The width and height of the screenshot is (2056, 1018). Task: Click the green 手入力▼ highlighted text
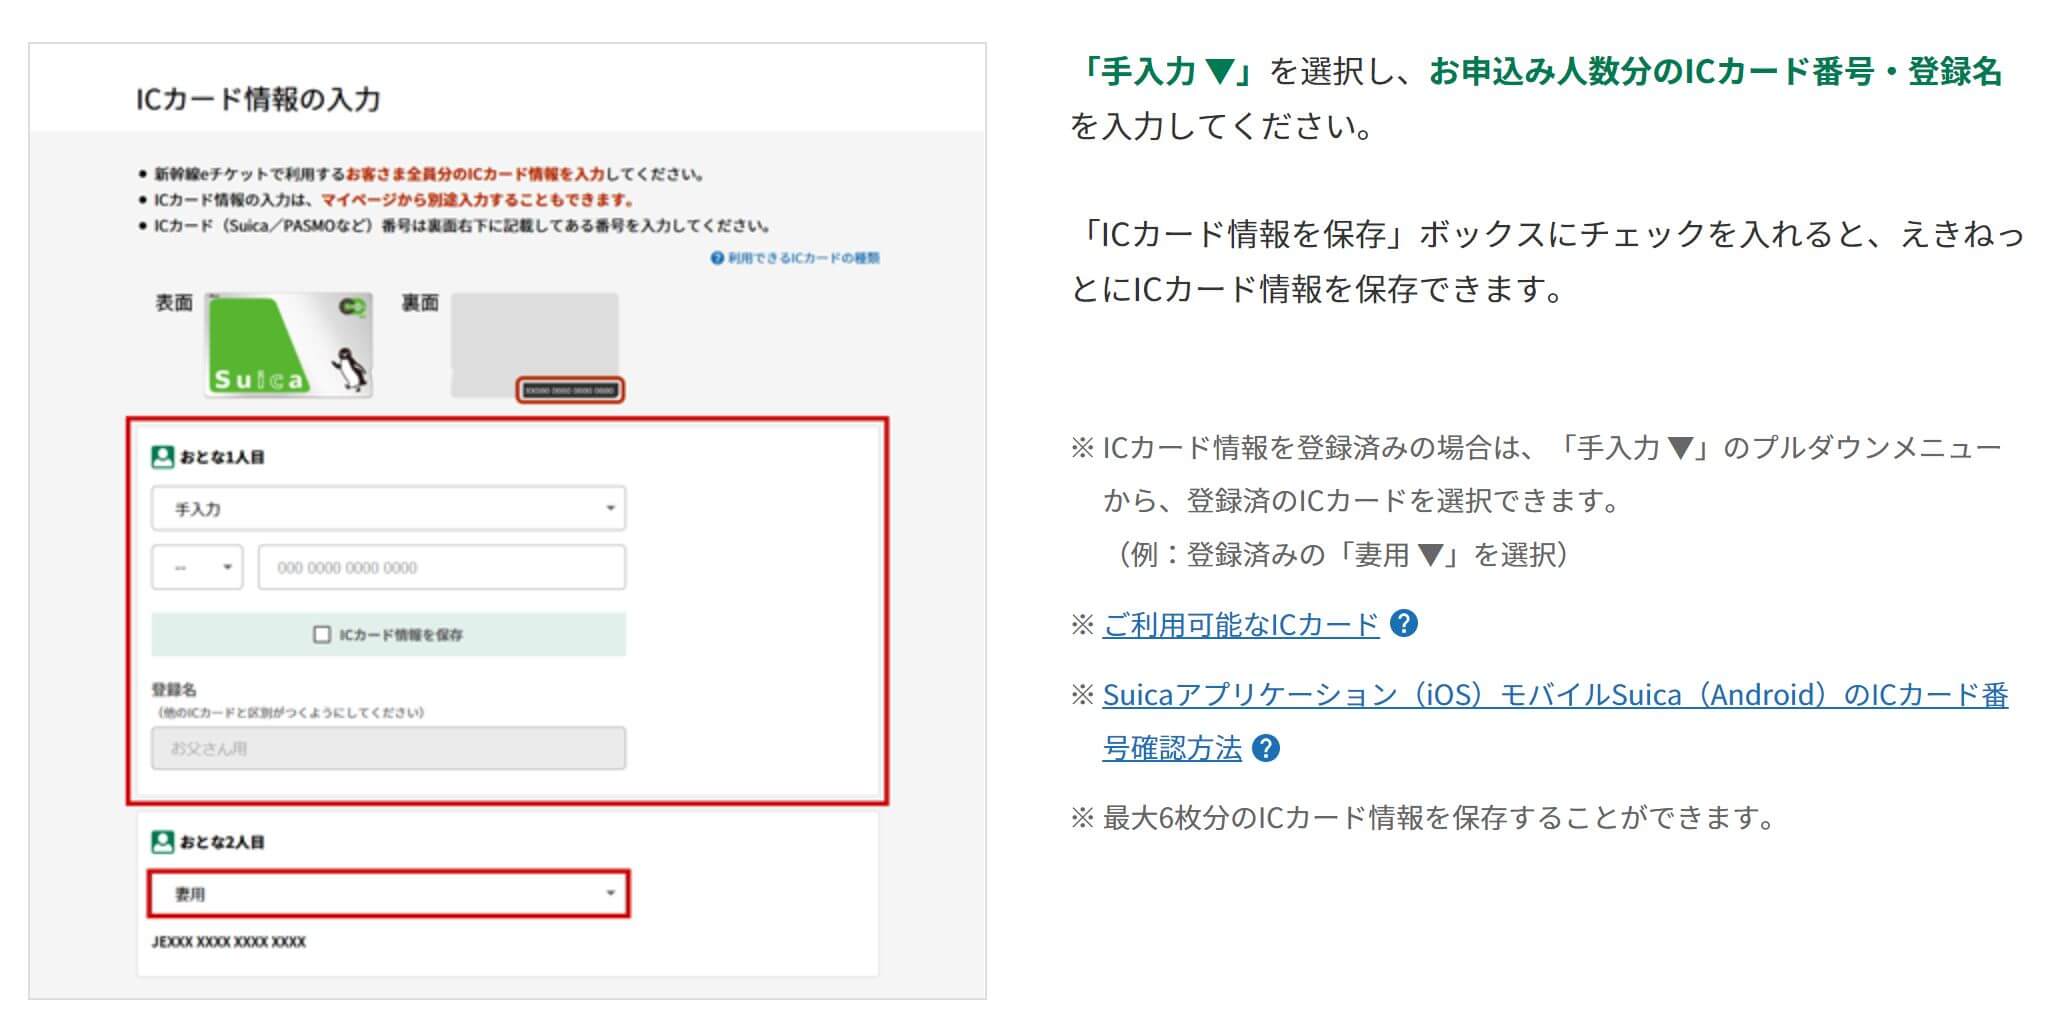pos(1168,72)
